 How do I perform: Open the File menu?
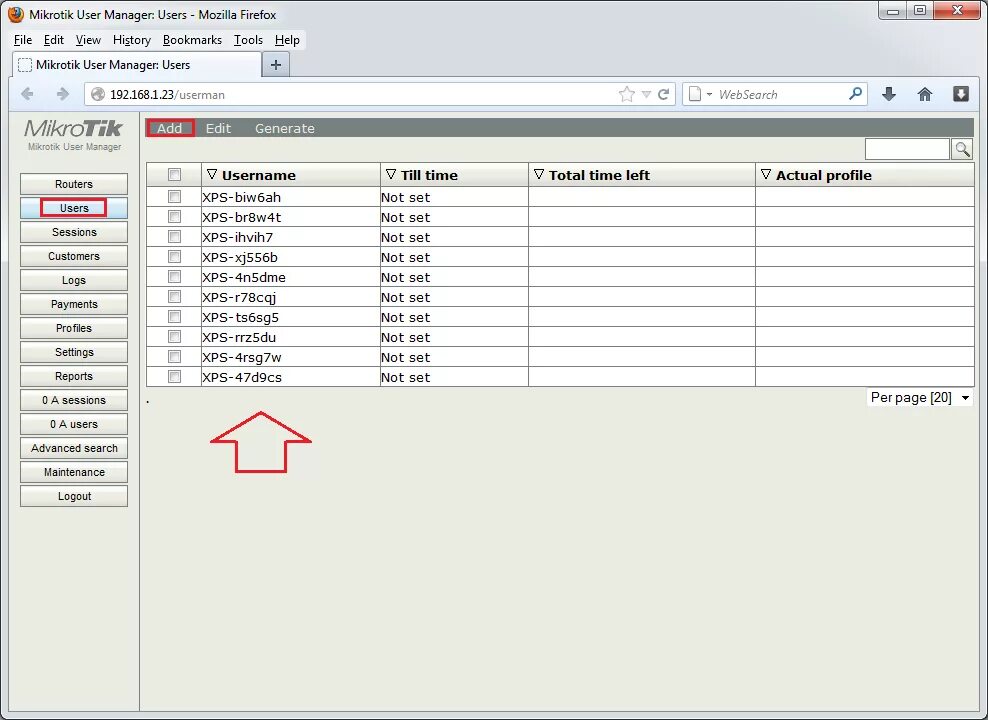(x=23, y=40)
